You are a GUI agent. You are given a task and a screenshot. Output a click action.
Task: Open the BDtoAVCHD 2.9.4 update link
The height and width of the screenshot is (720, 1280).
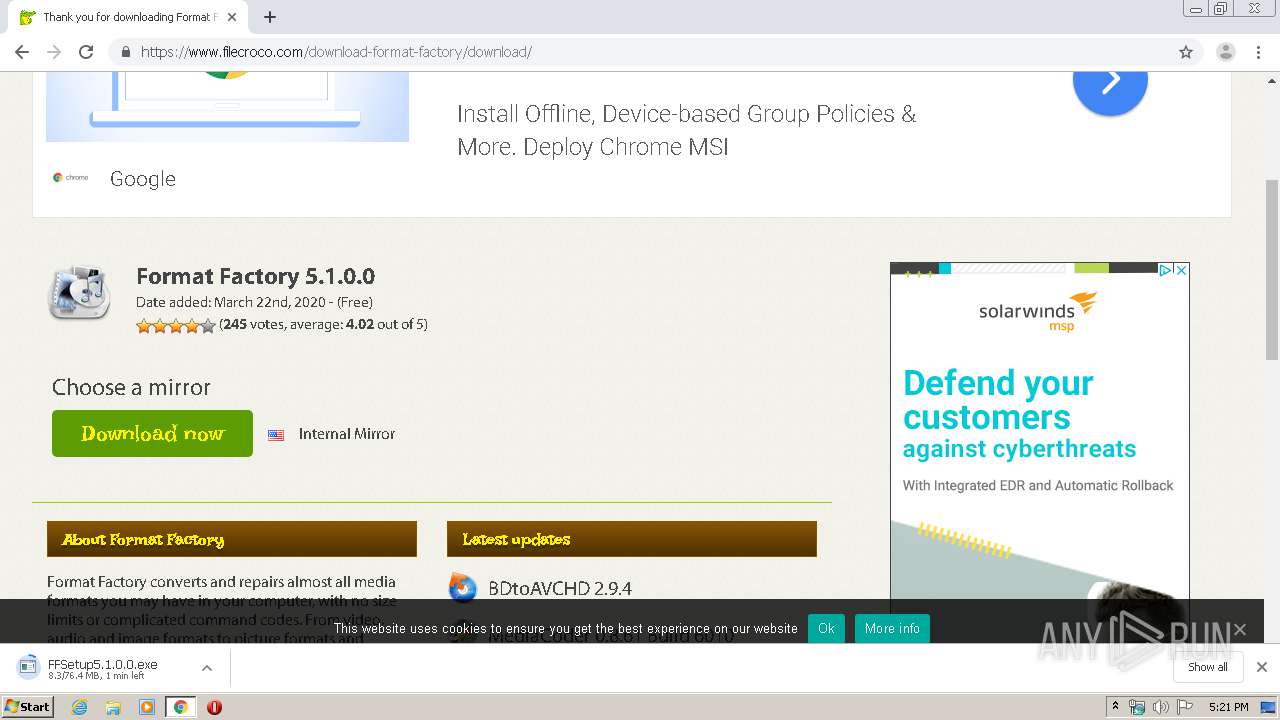(x=560, y=588)
